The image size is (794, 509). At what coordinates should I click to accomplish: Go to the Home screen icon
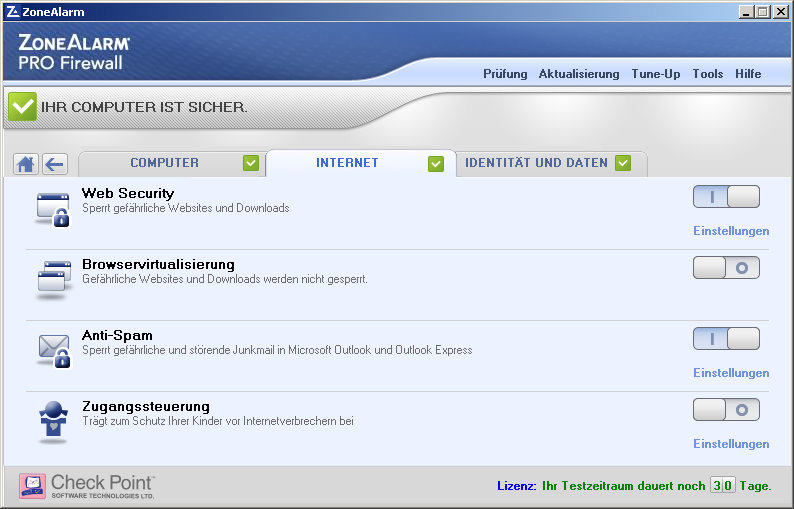tap(26, 164)
